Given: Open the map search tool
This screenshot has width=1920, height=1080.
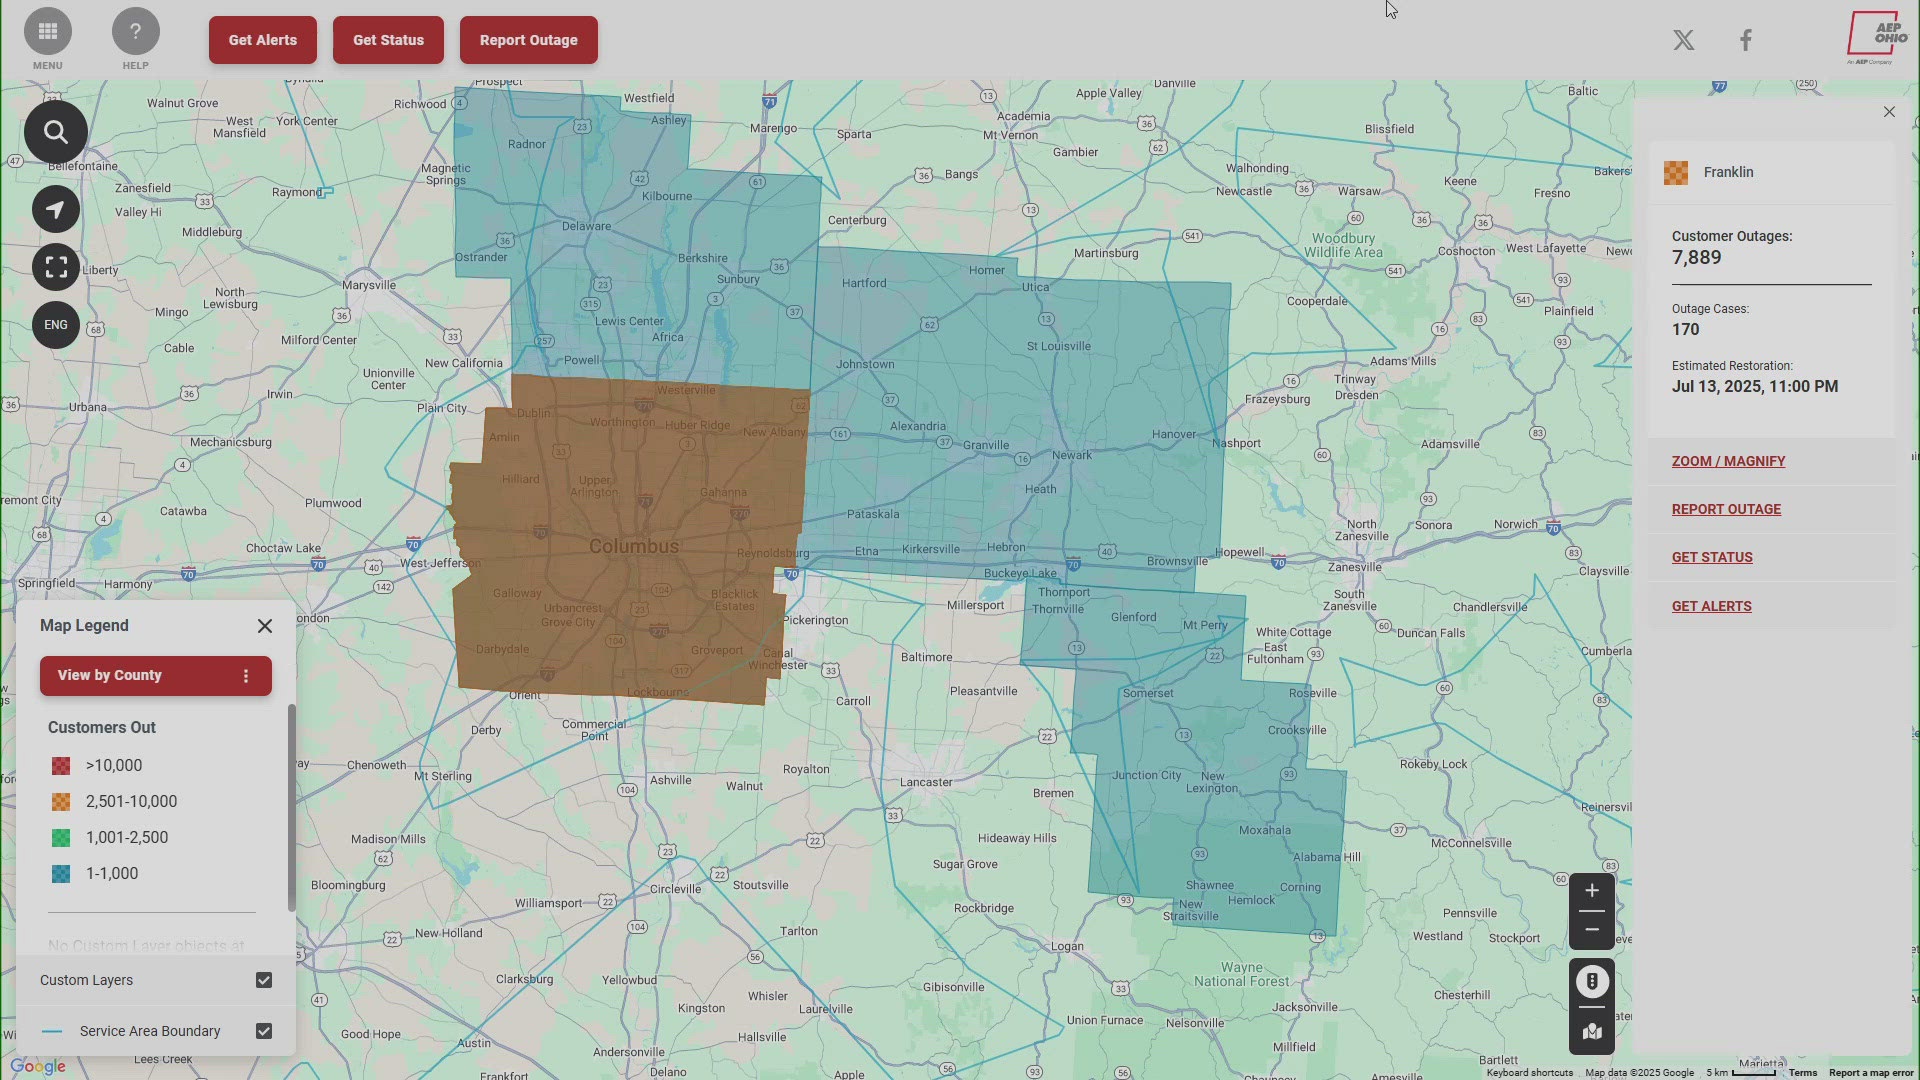Looking at the screenshot, I should (x=56, y=132).
